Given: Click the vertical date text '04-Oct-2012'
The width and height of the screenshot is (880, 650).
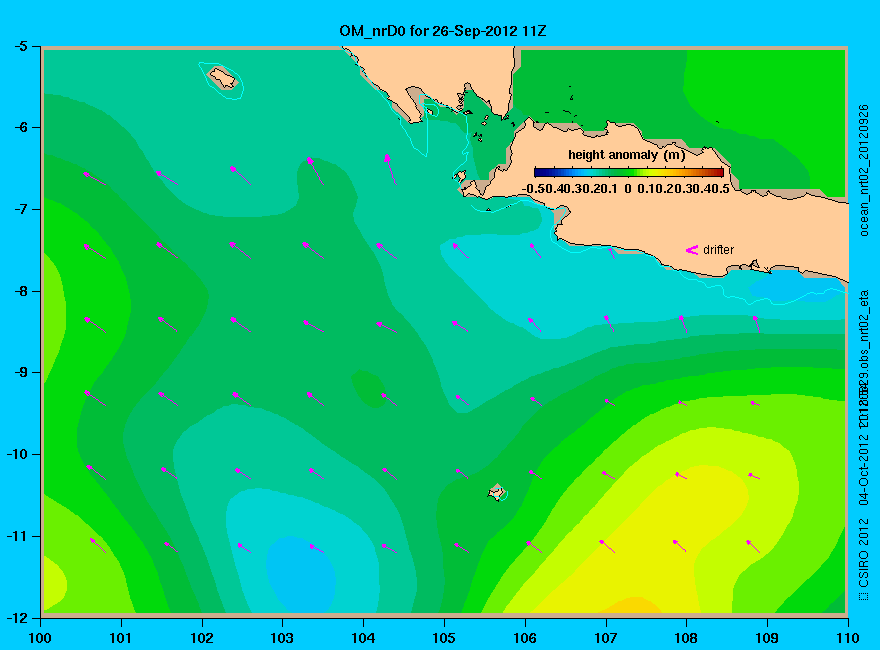Looking at the screenshot, I should [x=864, y=468].
